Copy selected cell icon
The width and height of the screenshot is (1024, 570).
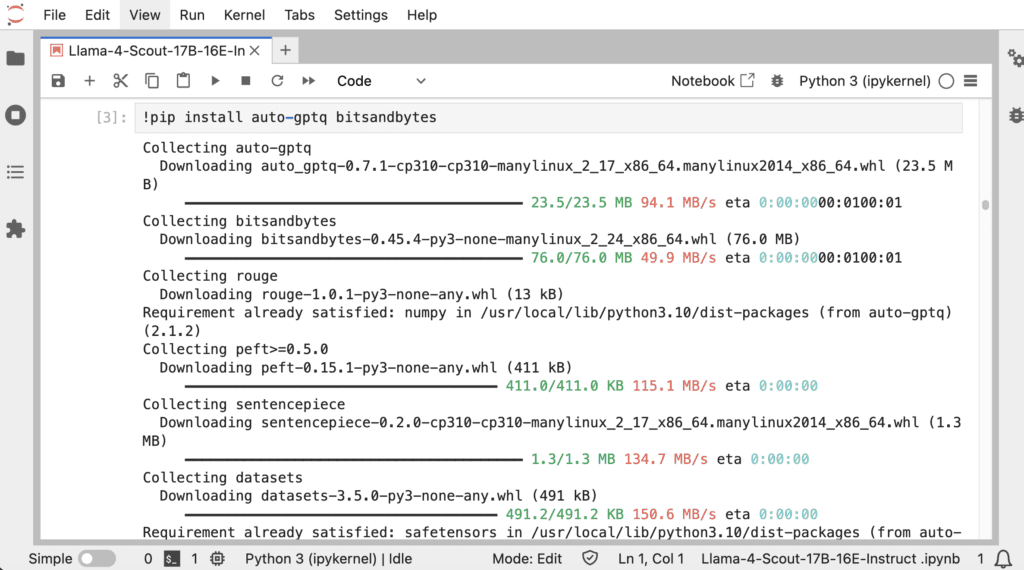[x=152, y=81]
